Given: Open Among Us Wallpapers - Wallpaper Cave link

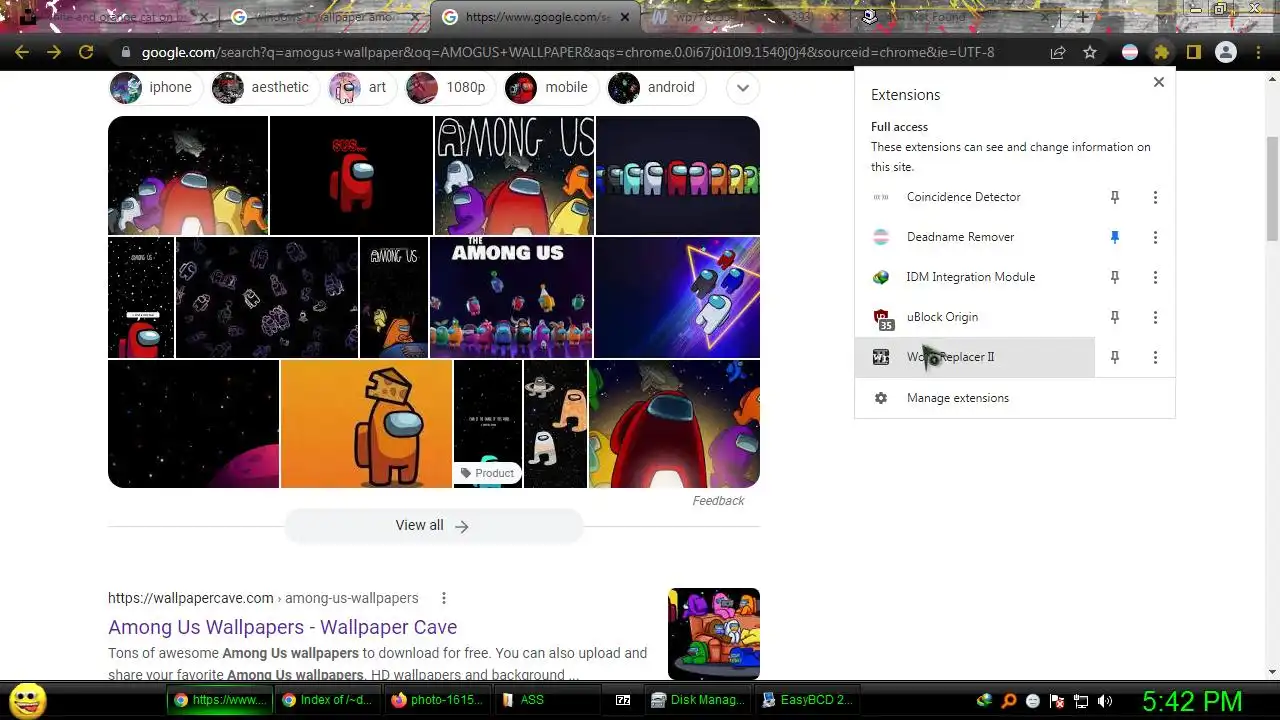Looking at the screenshot, I should pyautogui.click(x=282, y=627).
